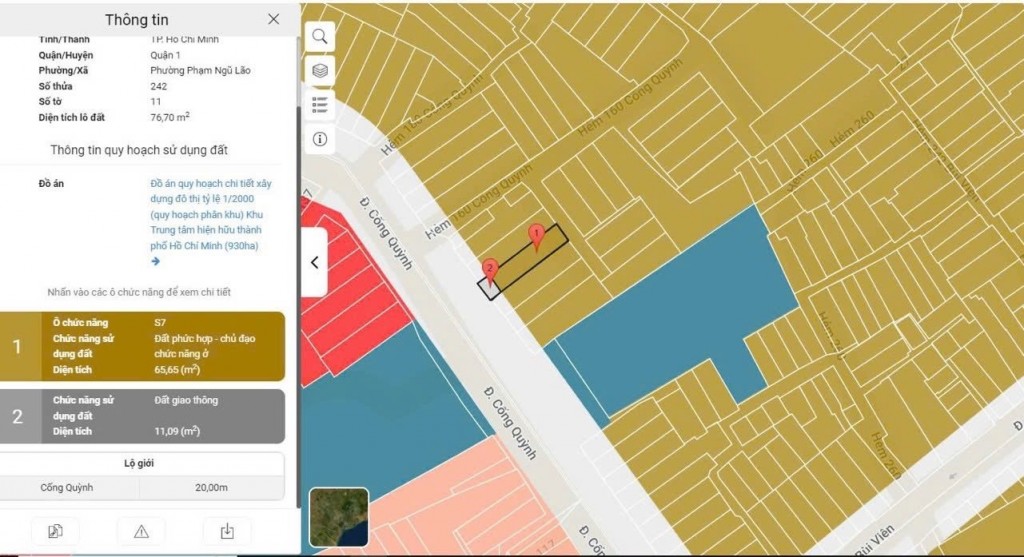The width and height of the screenshot is (1024, 557).
Task: Click the Thông tin quy hoạch heading
Action: coord(139,150)
